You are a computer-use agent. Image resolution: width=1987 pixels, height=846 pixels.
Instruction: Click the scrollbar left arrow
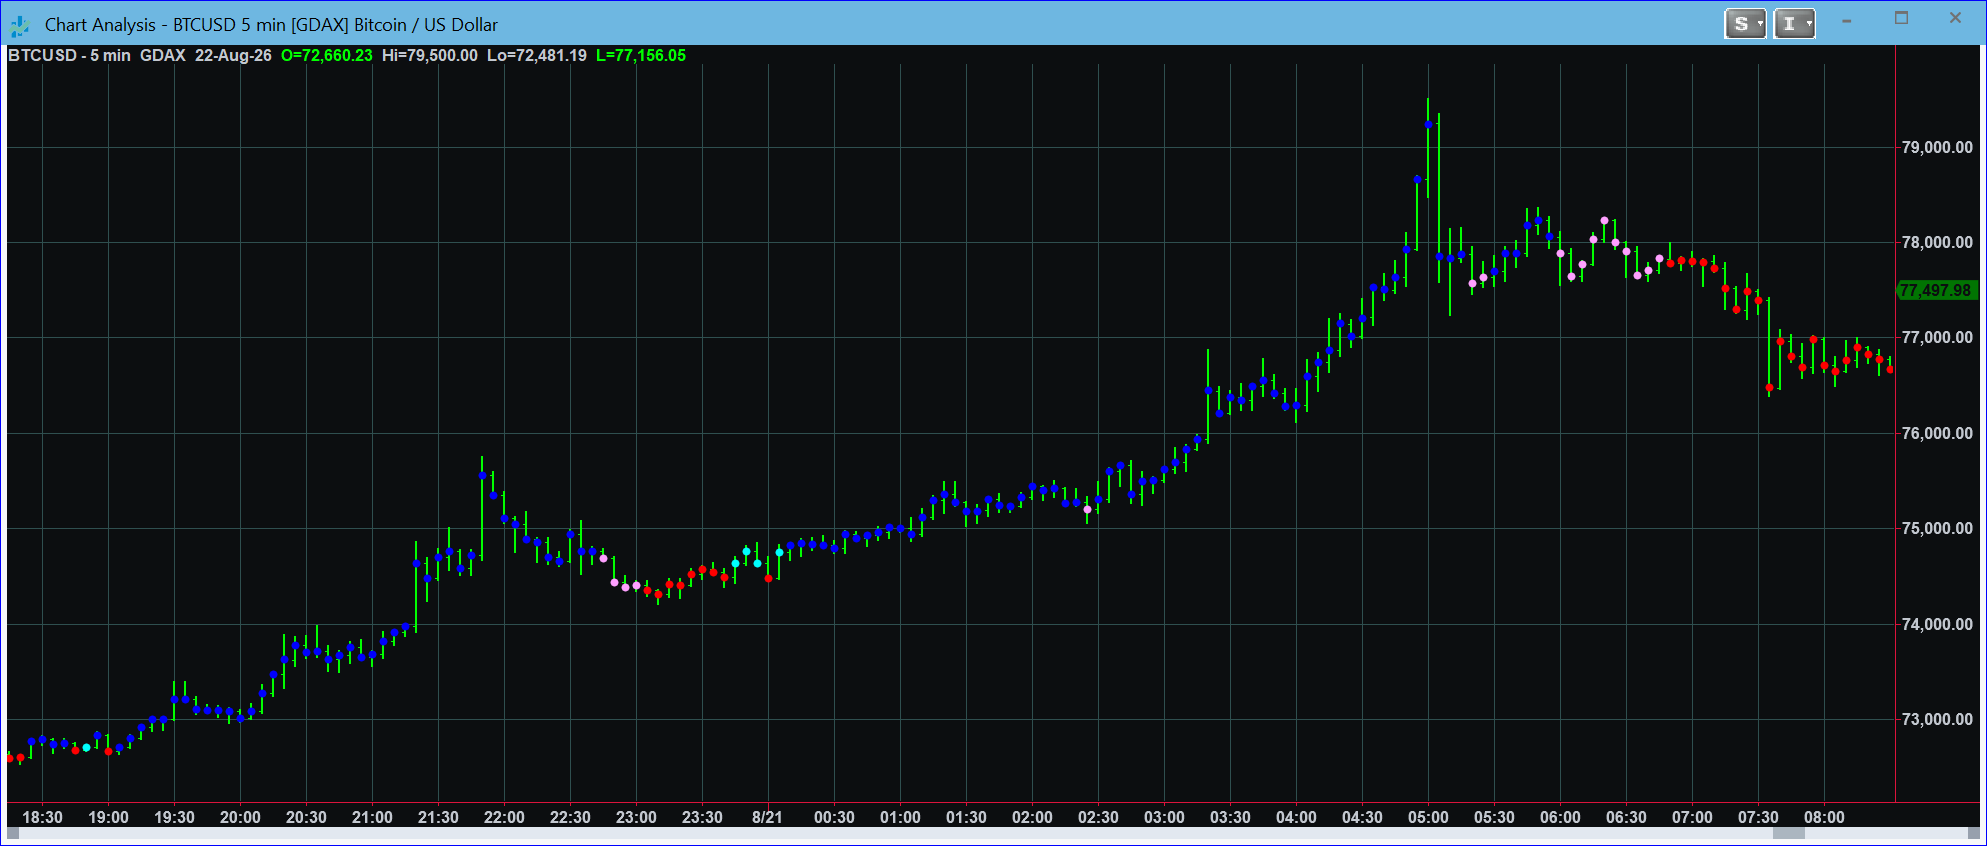(13, 833)
